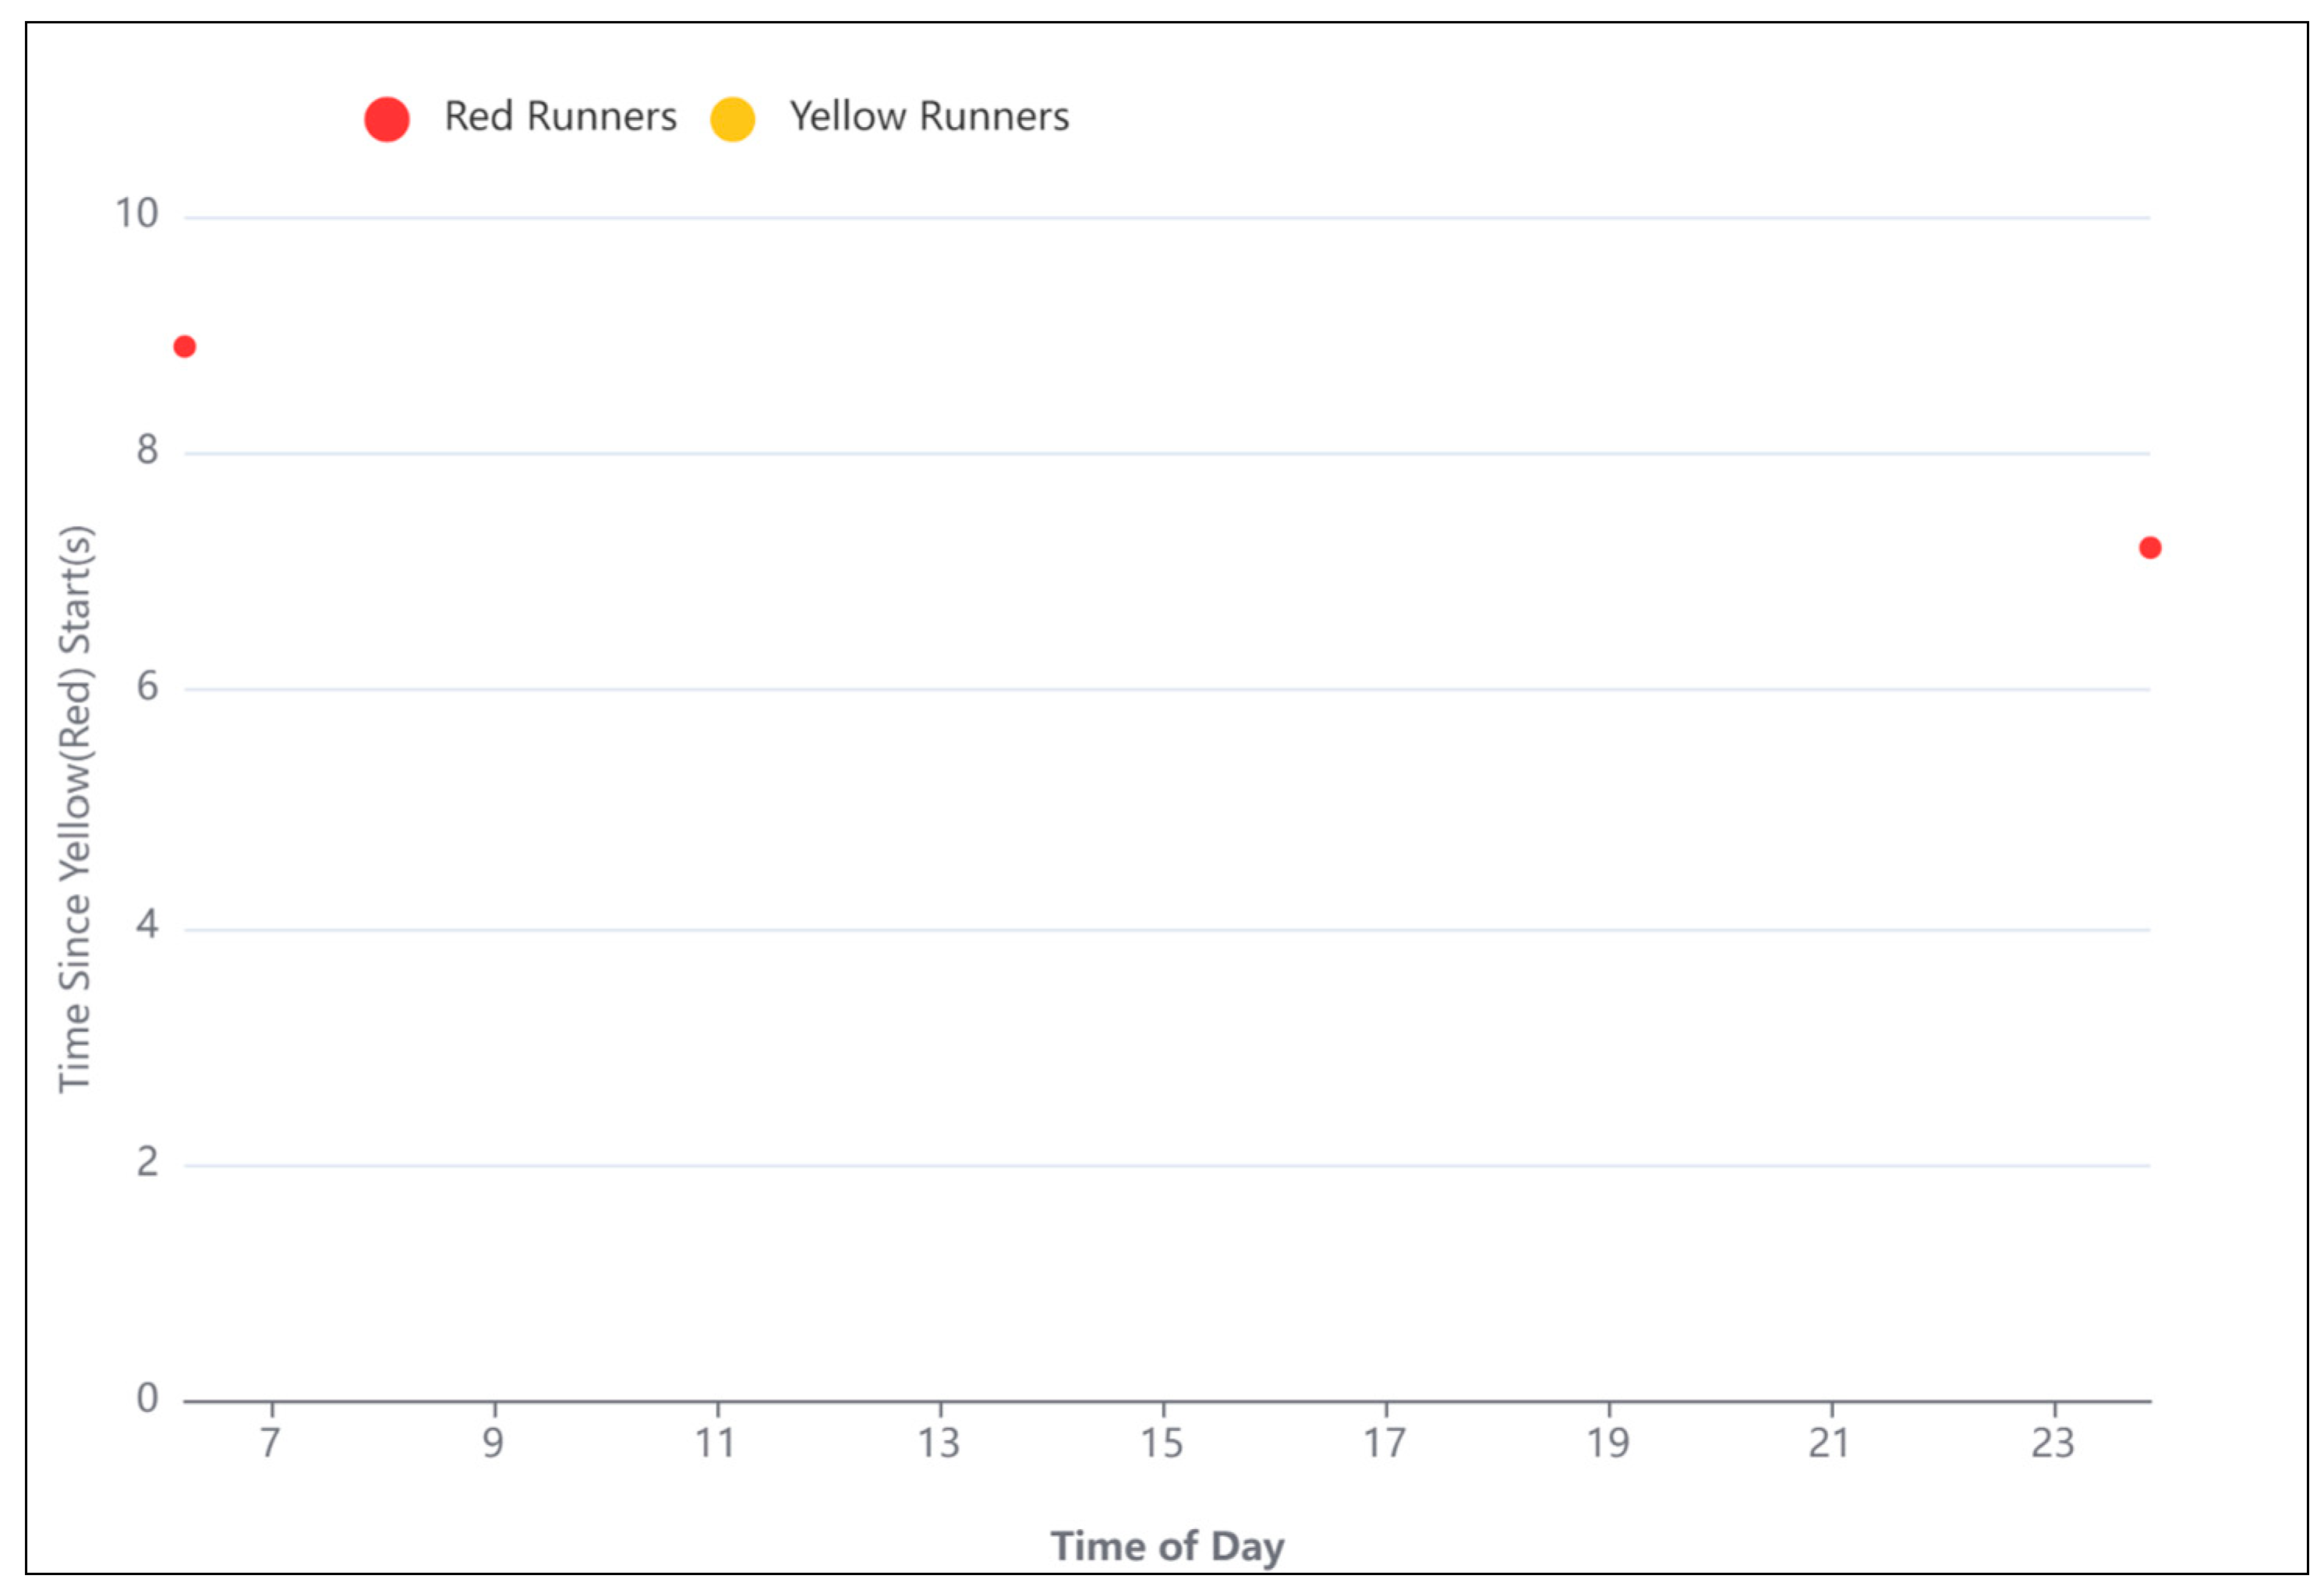Viewport: 2324px width, 1586px height.
Task: Click the y-axis tick label 0
Action: click(x=148, y=1398)
